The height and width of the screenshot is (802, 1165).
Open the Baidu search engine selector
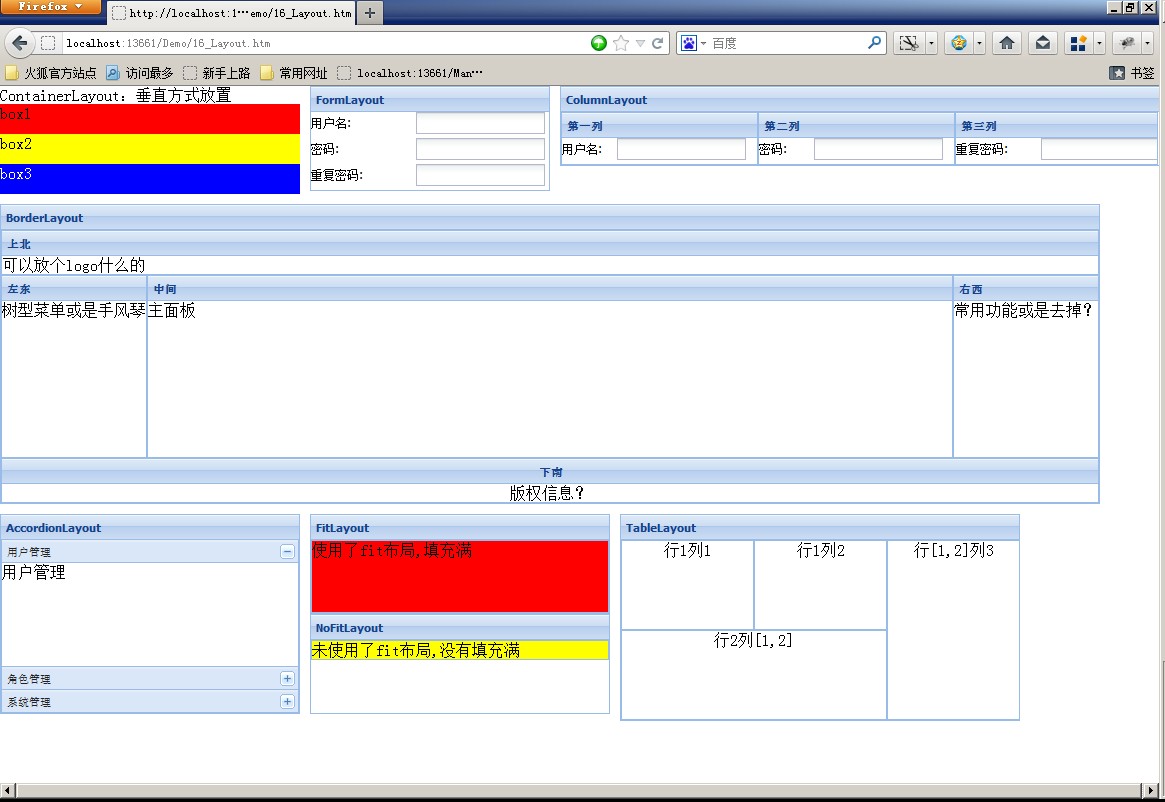693,43
